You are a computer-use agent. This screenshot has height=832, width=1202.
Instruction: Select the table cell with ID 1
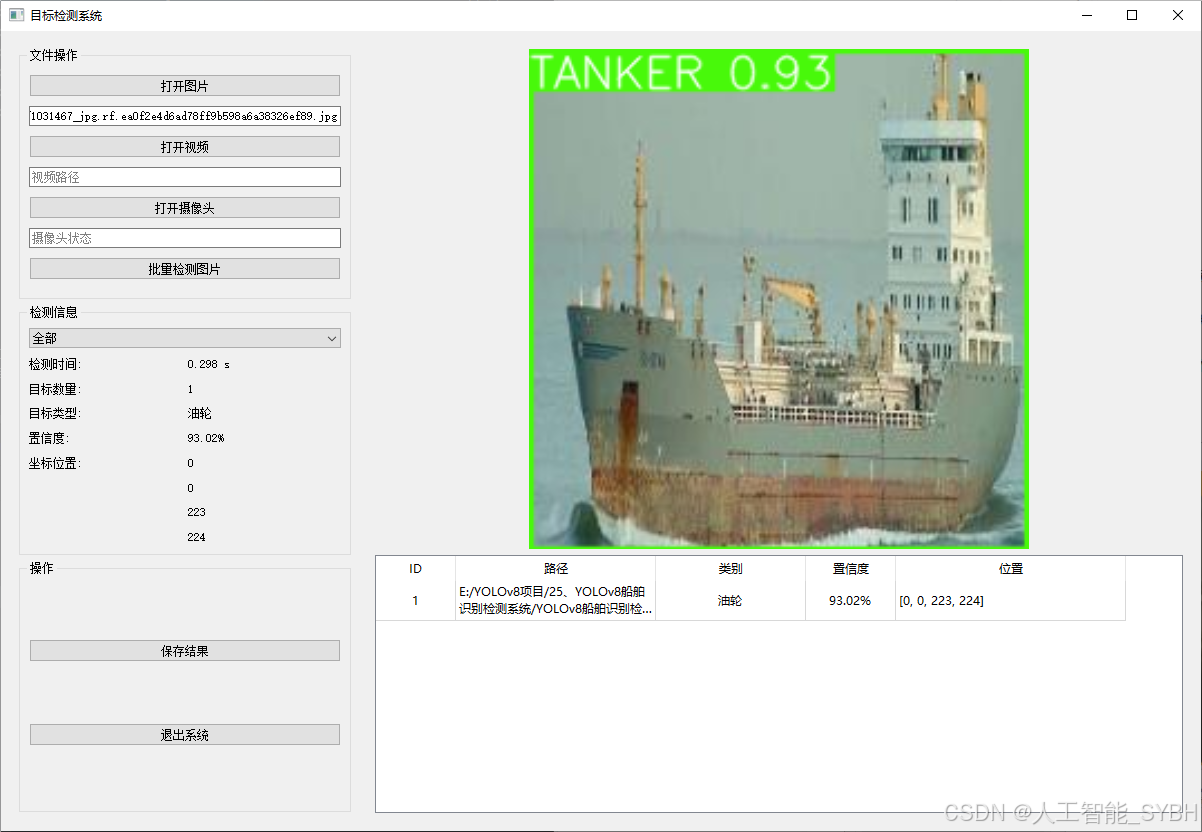coord(416,601)
